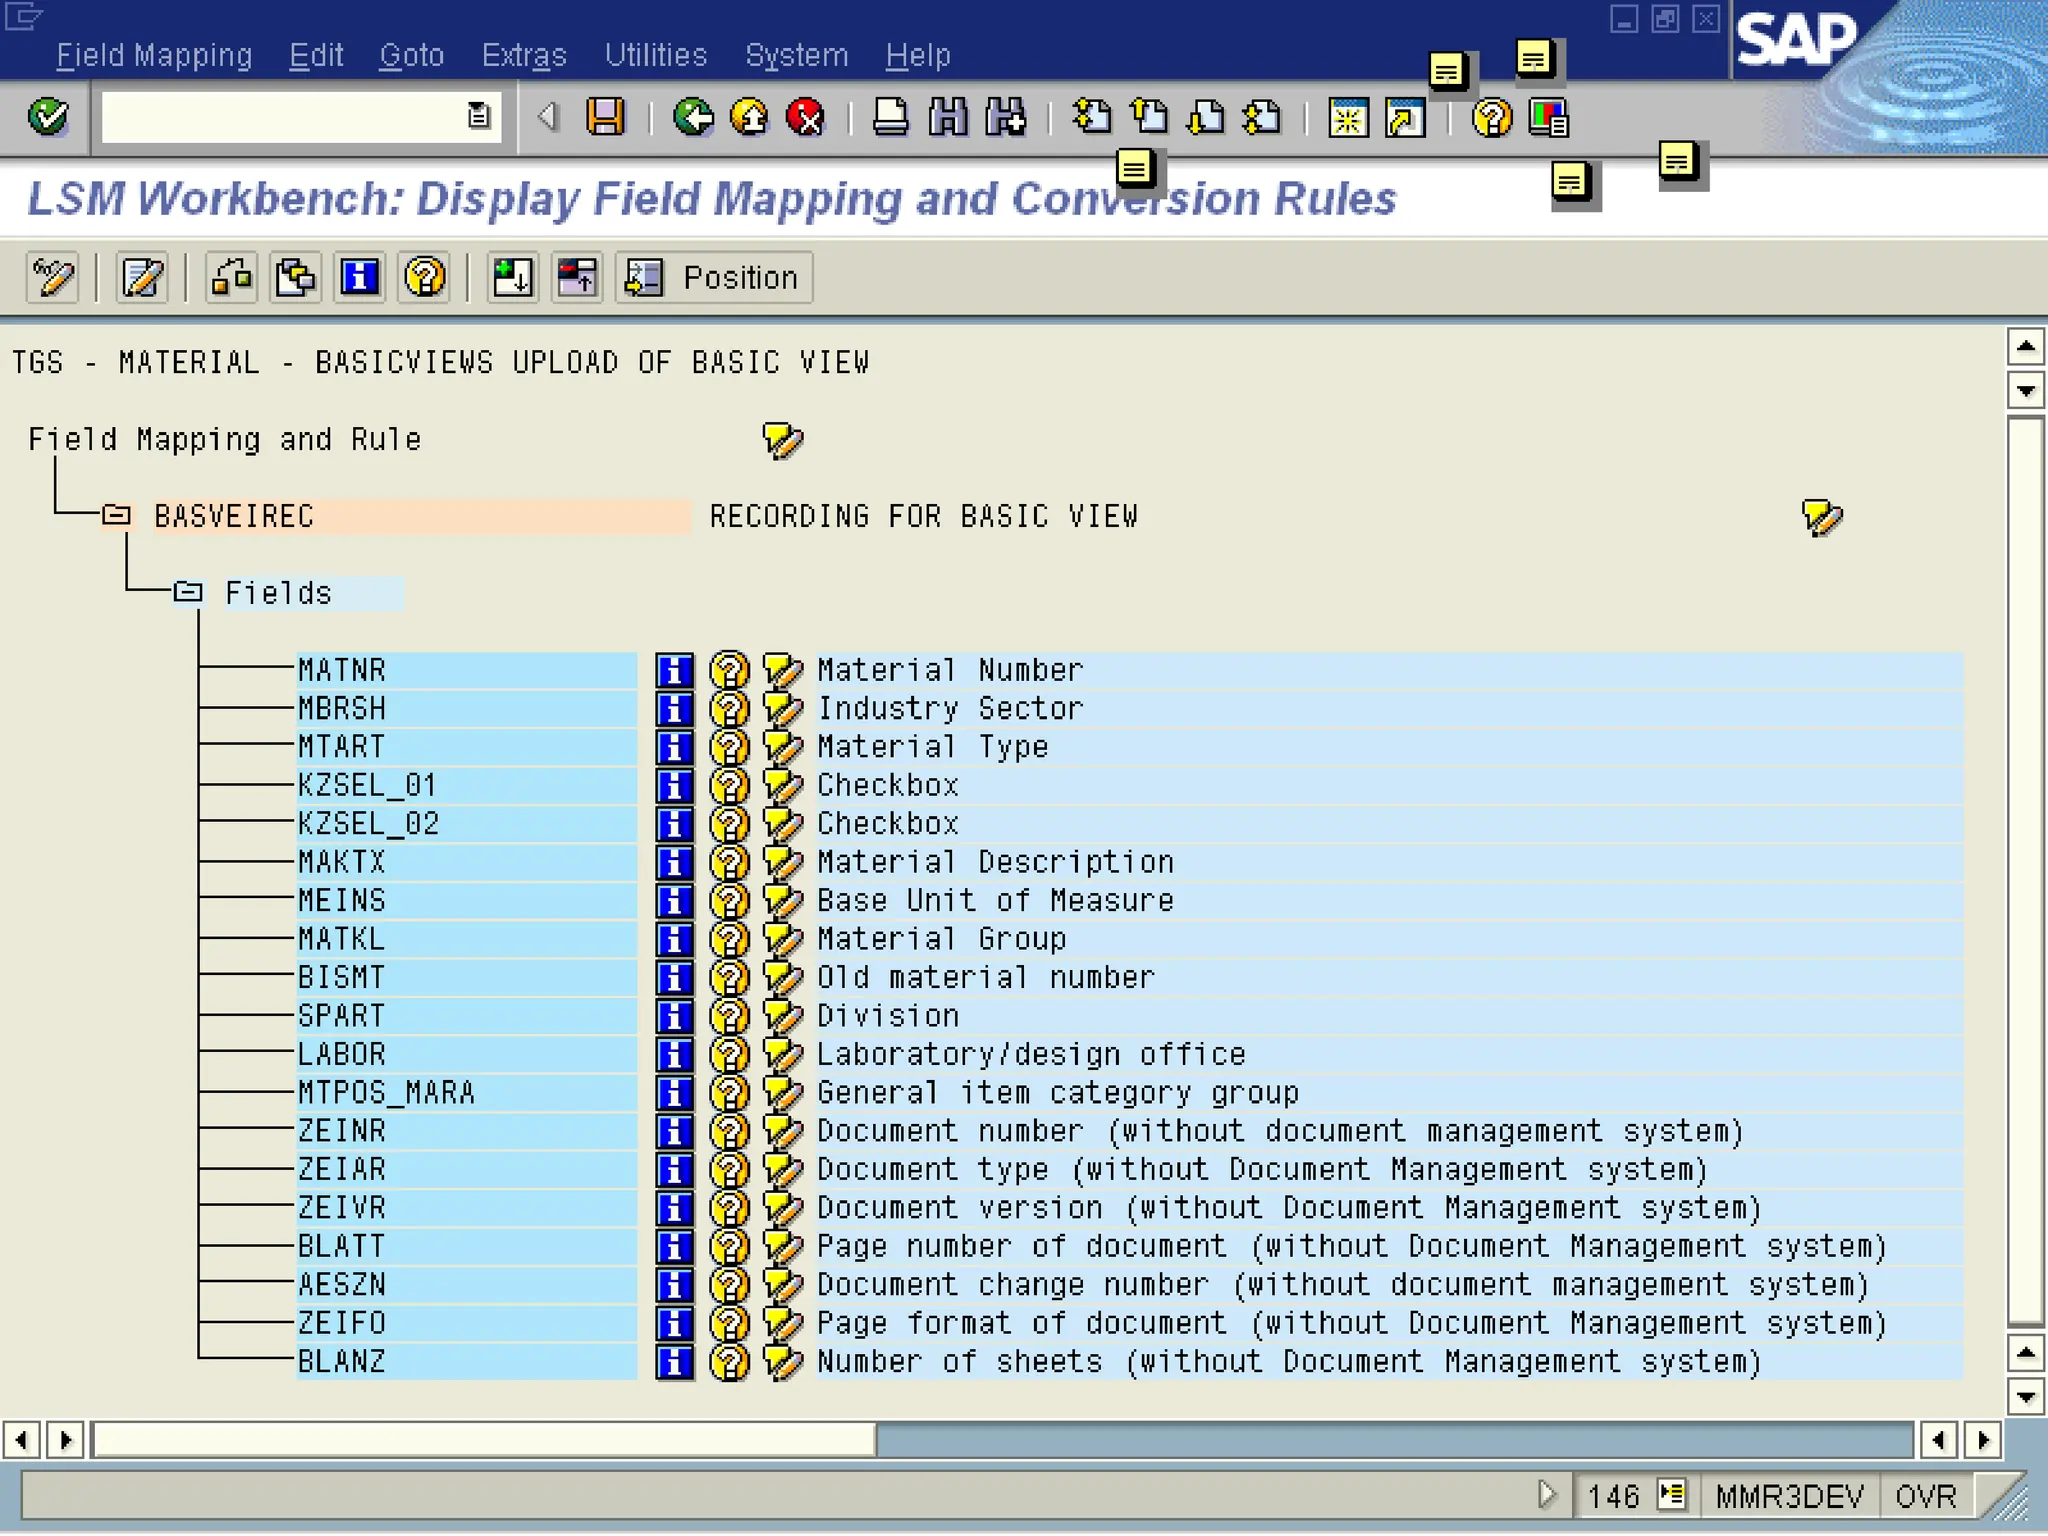The image size is (2048, 1536).
Task: Open the command field history dropdown
Action: [479, 116]
